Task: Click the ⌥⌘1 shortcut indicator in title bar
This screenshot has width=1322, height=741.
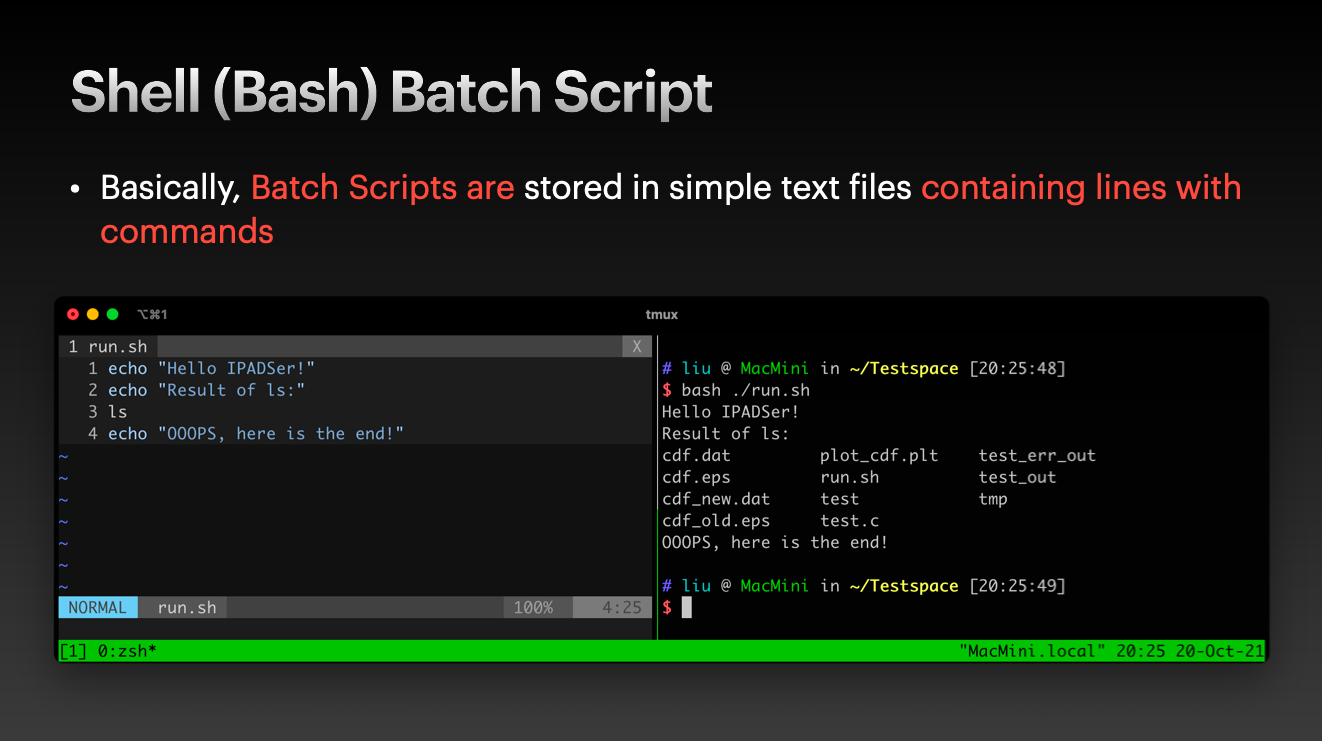Action: tap(152, 314)
